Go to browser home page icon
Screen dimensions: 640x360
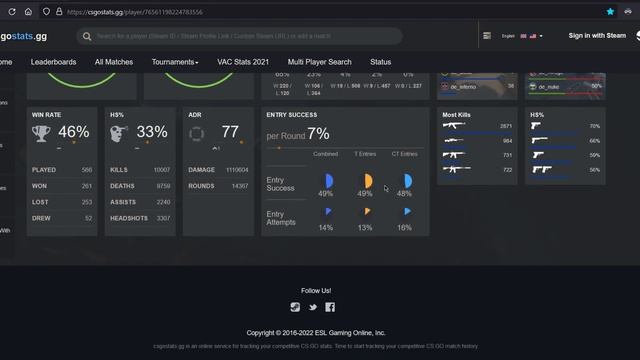pyautogui.click(x=28, y=12)
